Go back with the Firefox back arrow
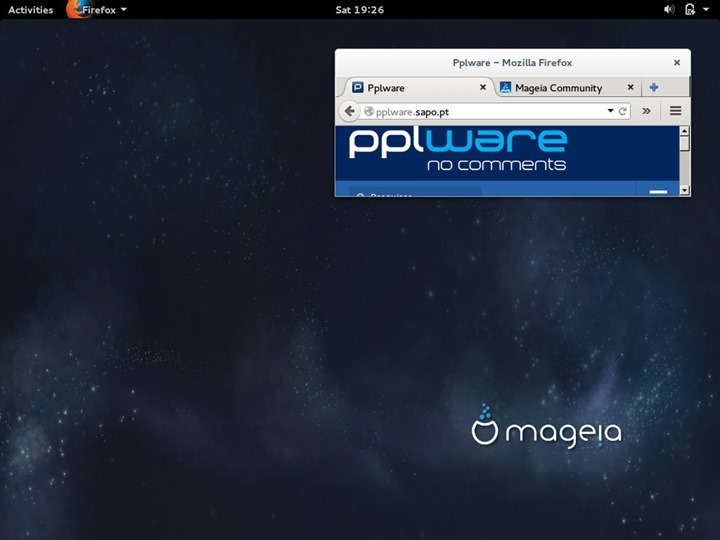720x540 pixels. (x=349, y=111)
